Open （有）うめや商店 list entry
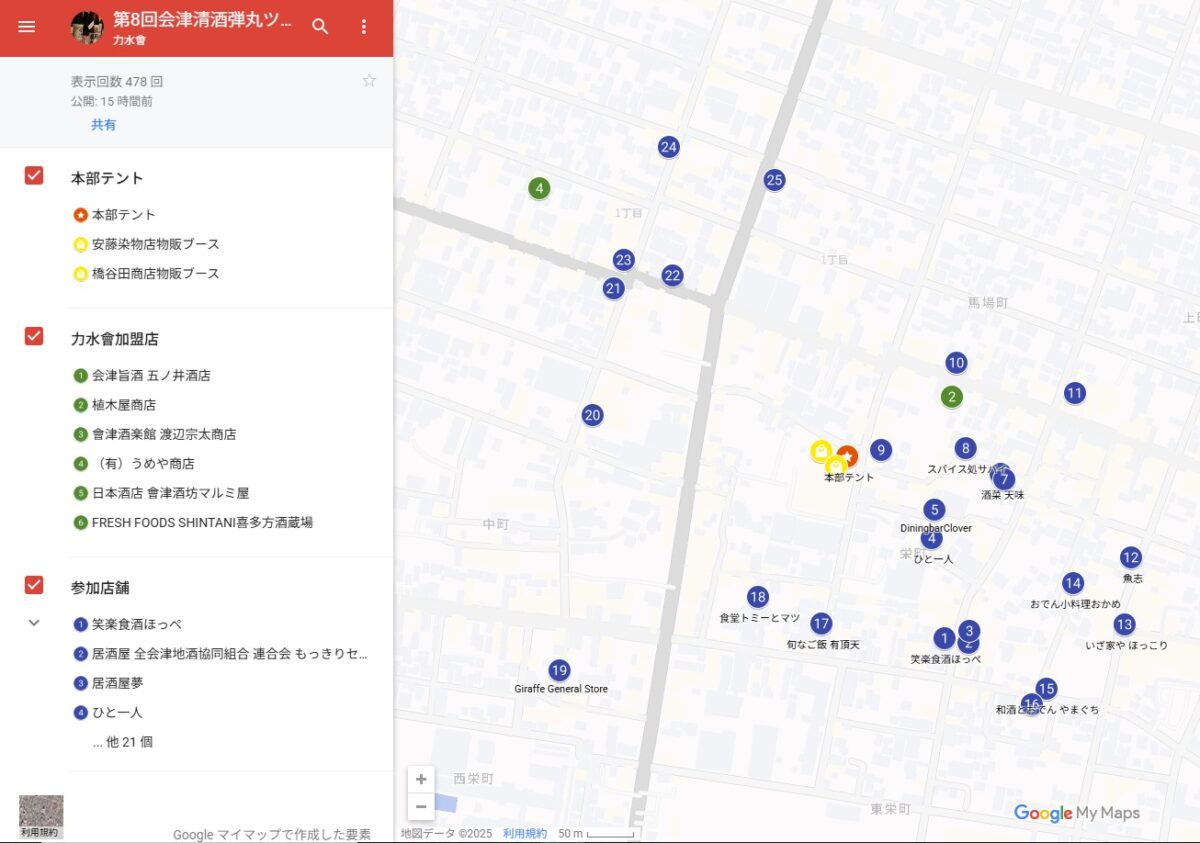1200x843 pixels. pyautogui.click(x=143, y=464)
